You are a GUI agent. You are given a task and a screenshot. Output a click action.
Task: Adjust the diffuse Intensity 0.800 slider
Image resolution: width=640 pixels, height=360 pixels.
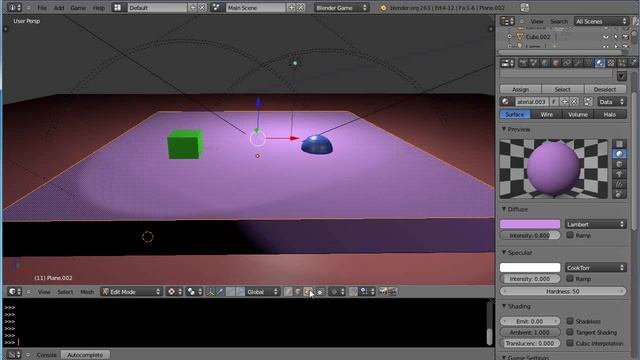click(530, 236)
